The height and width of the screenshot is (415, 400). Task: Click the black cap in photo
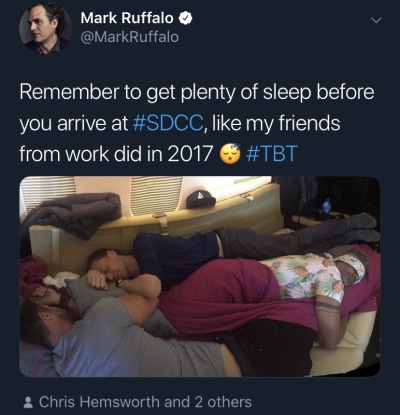201,199
